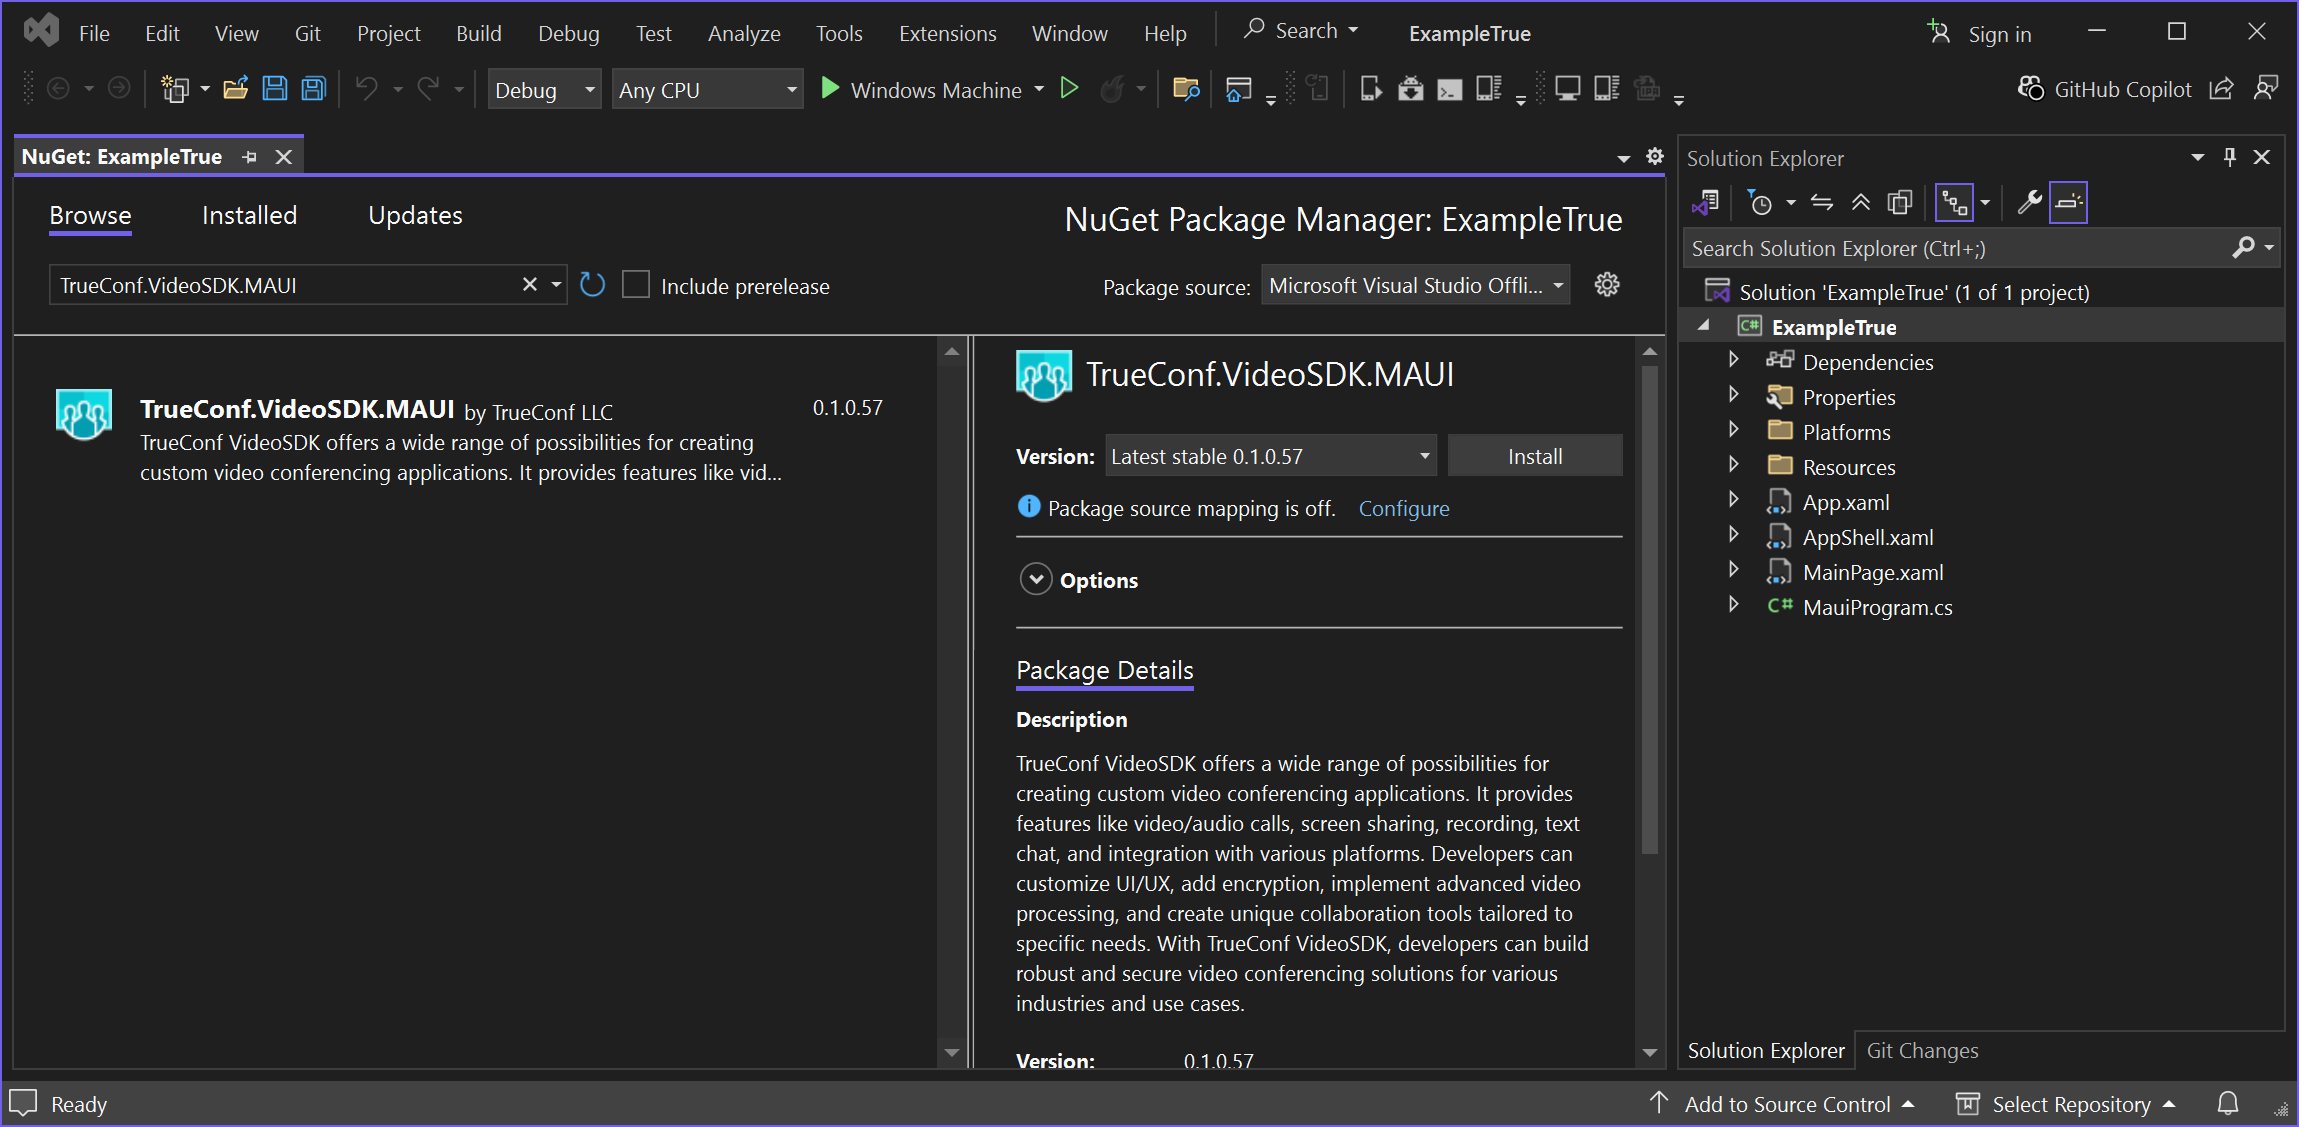Click Start Without Debugging outline play icon
The height and width of the screenshot is (1127, 2299).
1069,89
